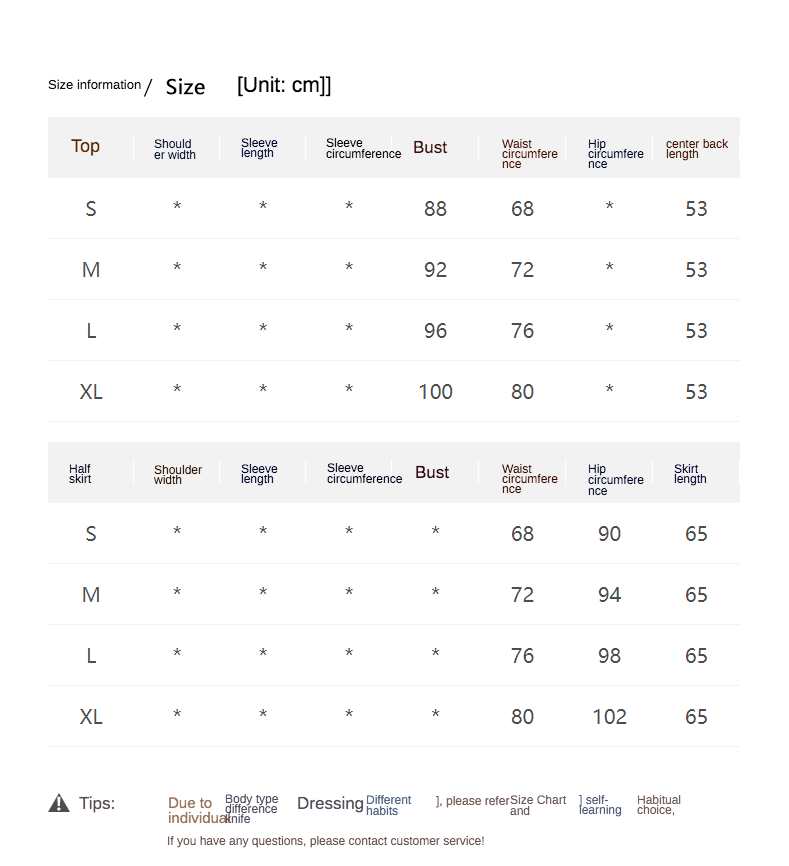Click the contact customer service text
Viewport: 789px width, 866px height.
325,841
